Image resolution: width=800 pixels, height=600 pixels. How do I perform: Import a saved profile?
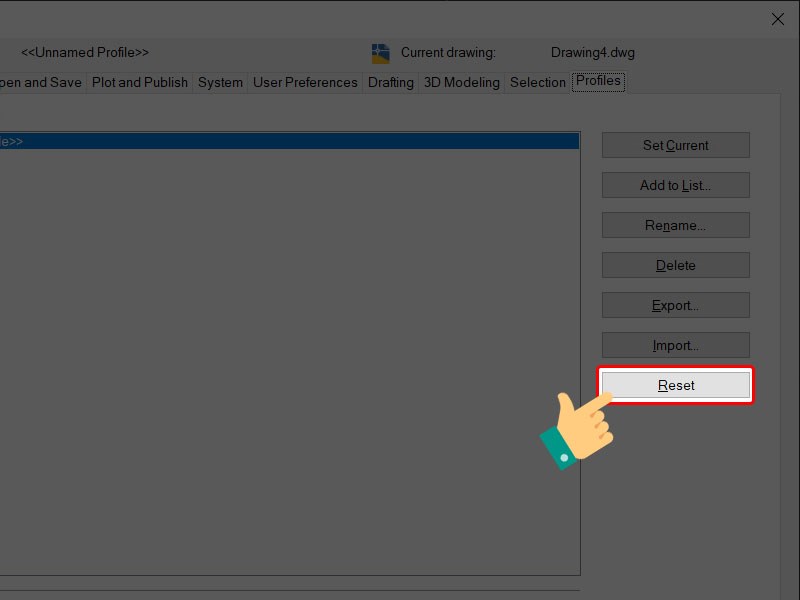click(x=675, y=345)
